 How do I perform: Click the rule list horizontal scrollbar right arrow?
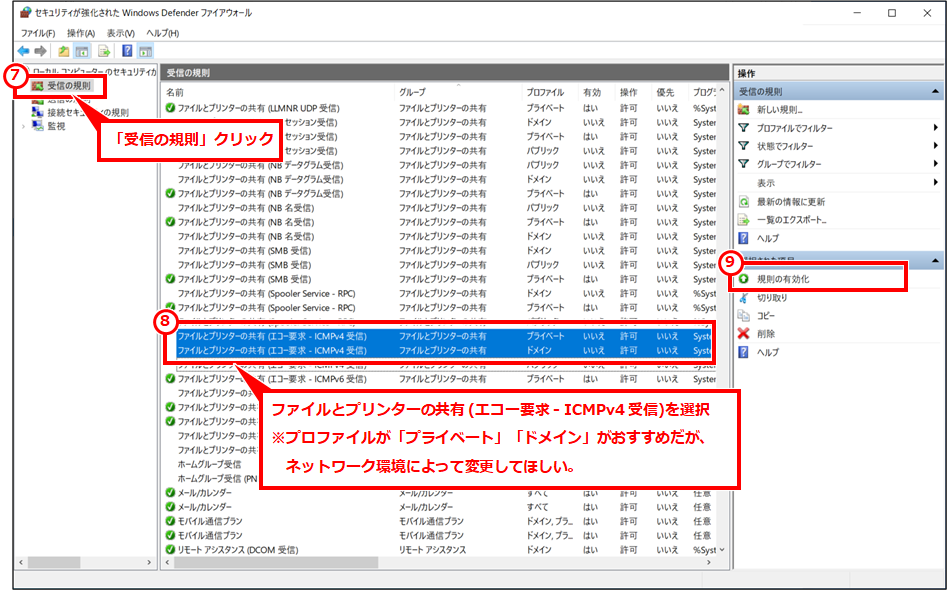(710, 562)
